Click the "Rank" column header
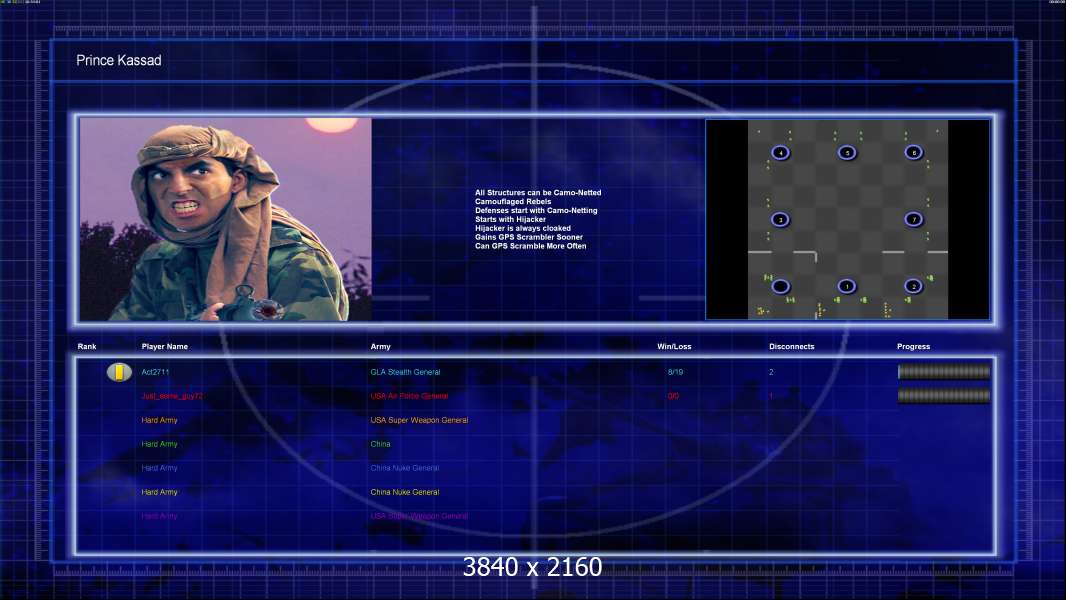This screenshot has height=600, width=1066. pyautogui.click(x=87, y=347)
